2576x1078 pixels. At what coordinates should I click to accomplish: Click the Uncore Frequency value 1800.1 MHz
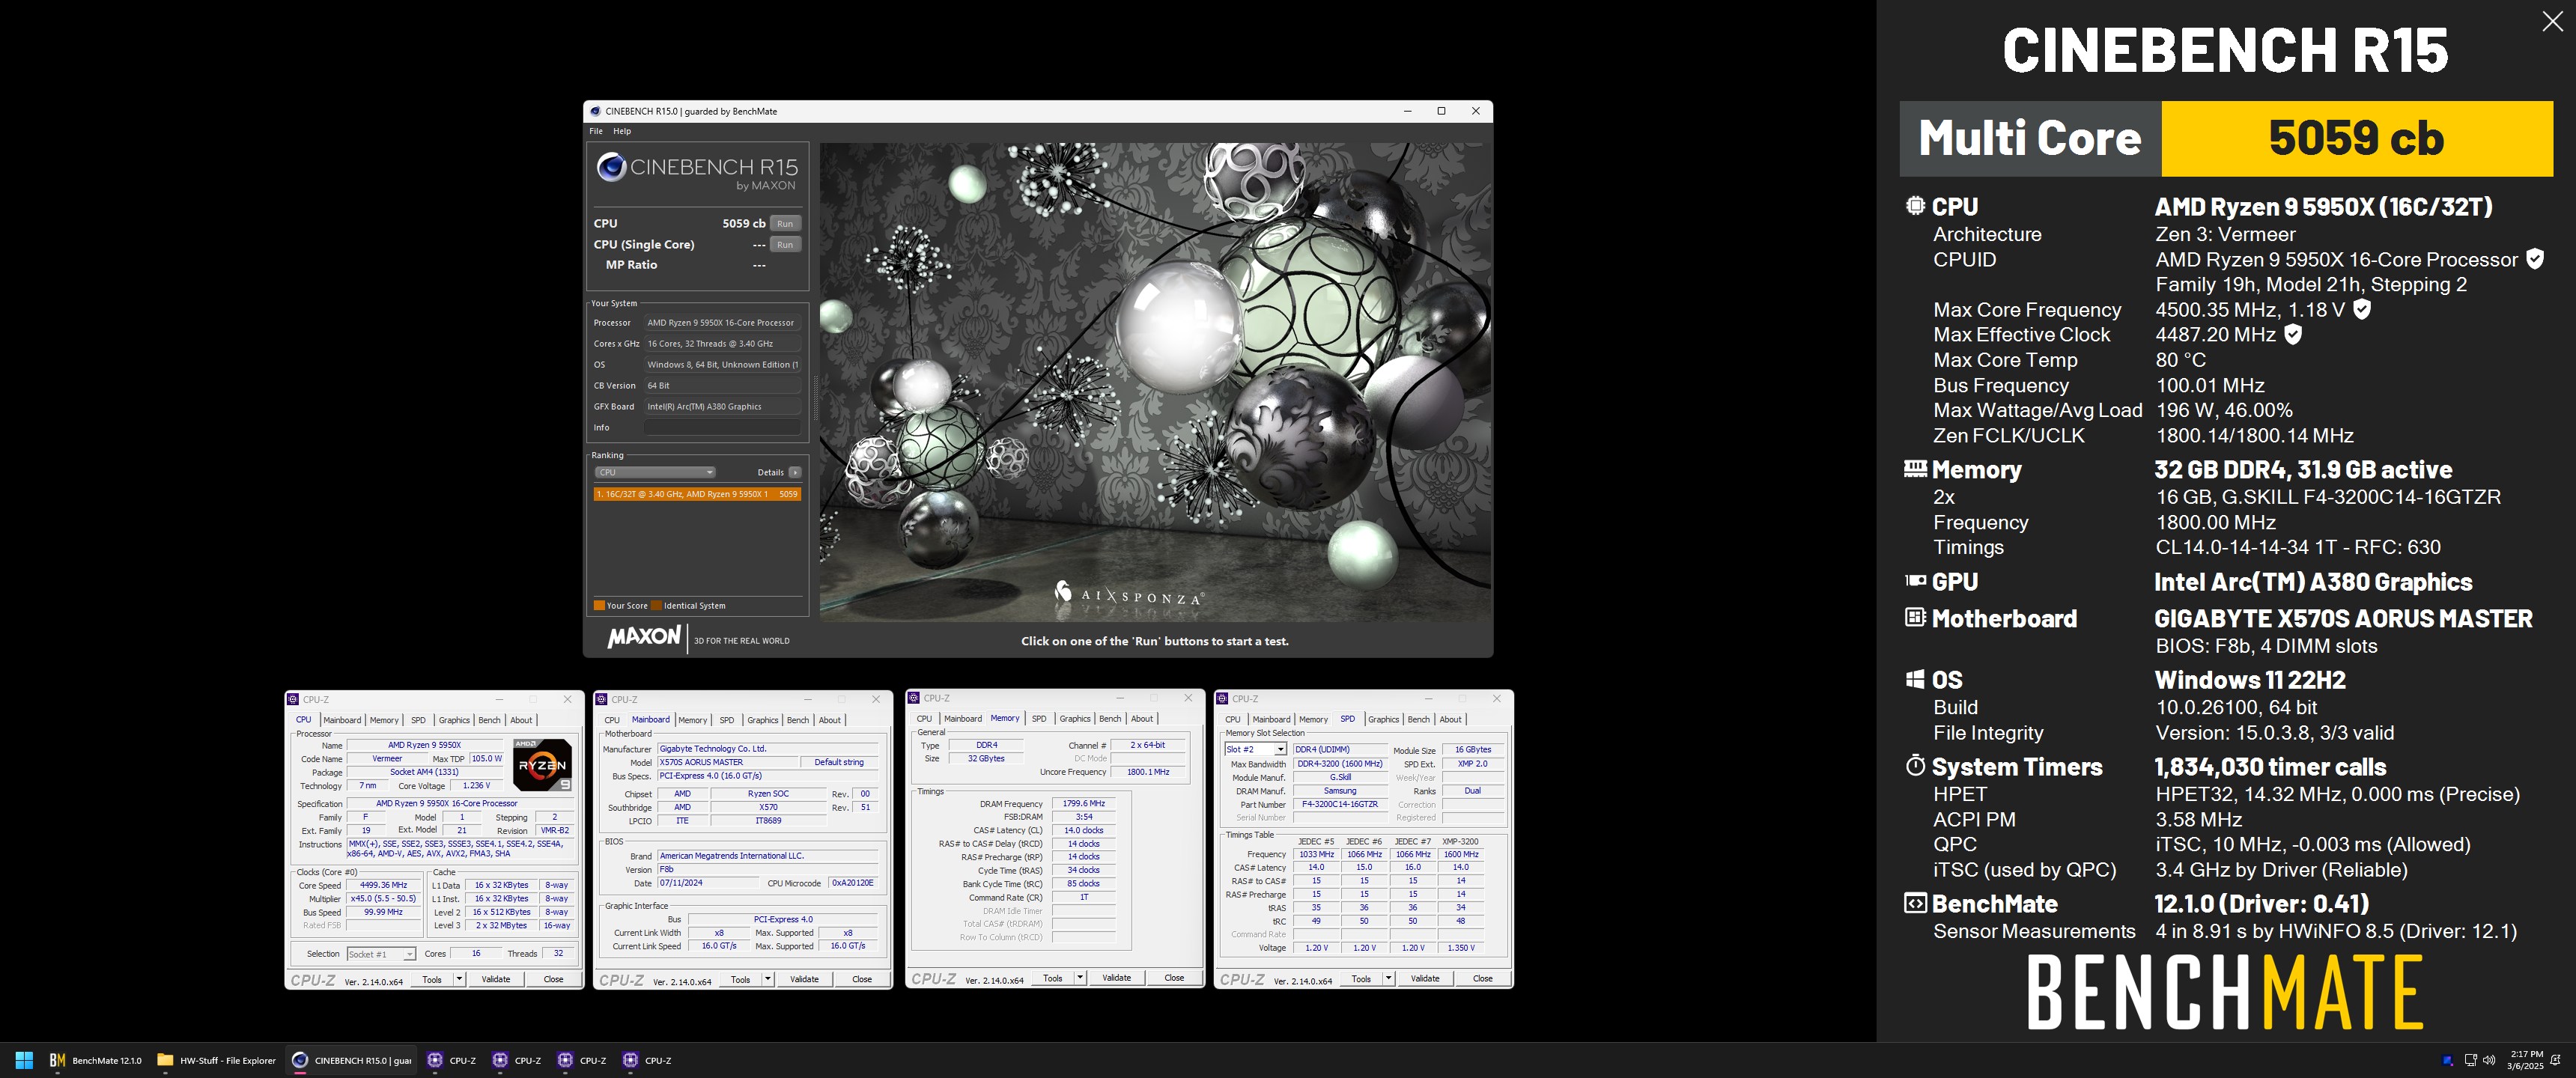(1148, 771)
